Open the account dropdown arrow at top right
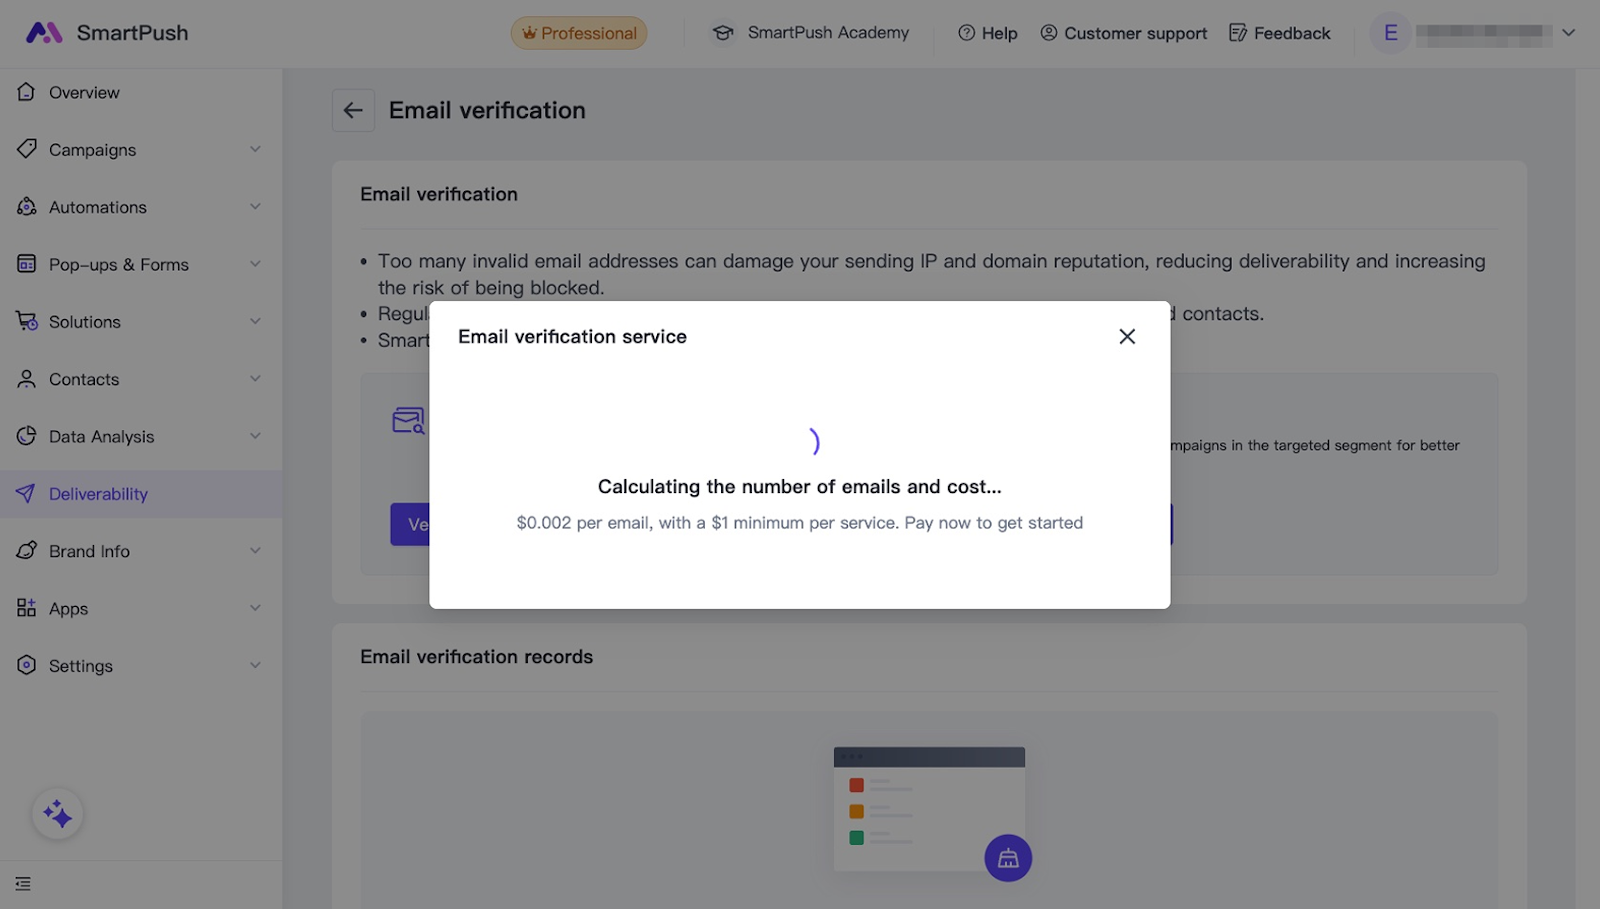The height and width of the screenshot is (909, 1600). (1568, 33)
